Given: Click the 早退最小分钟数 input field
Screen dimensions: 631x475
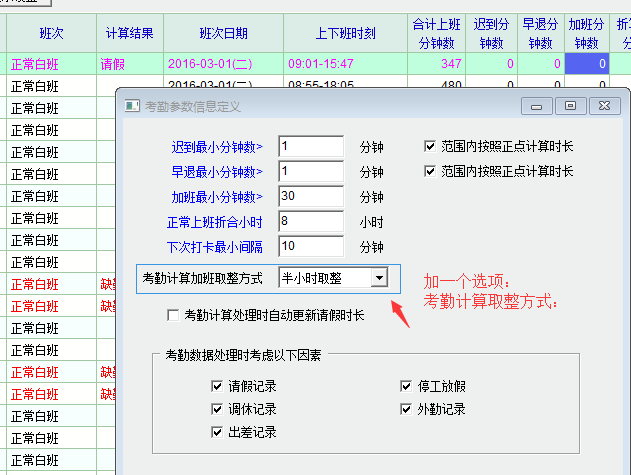Looking at the screenshot, I should tap(310, 172).
